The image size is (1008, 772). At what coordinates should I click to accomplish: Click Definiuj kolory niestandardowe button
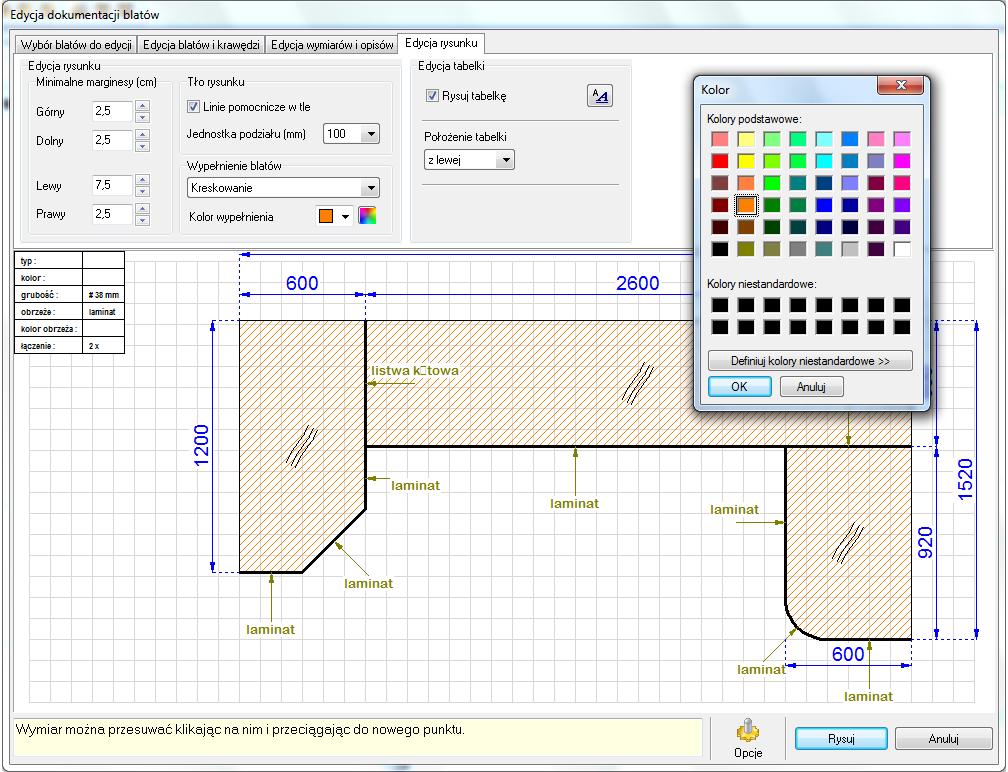click(x=810, y=361)
